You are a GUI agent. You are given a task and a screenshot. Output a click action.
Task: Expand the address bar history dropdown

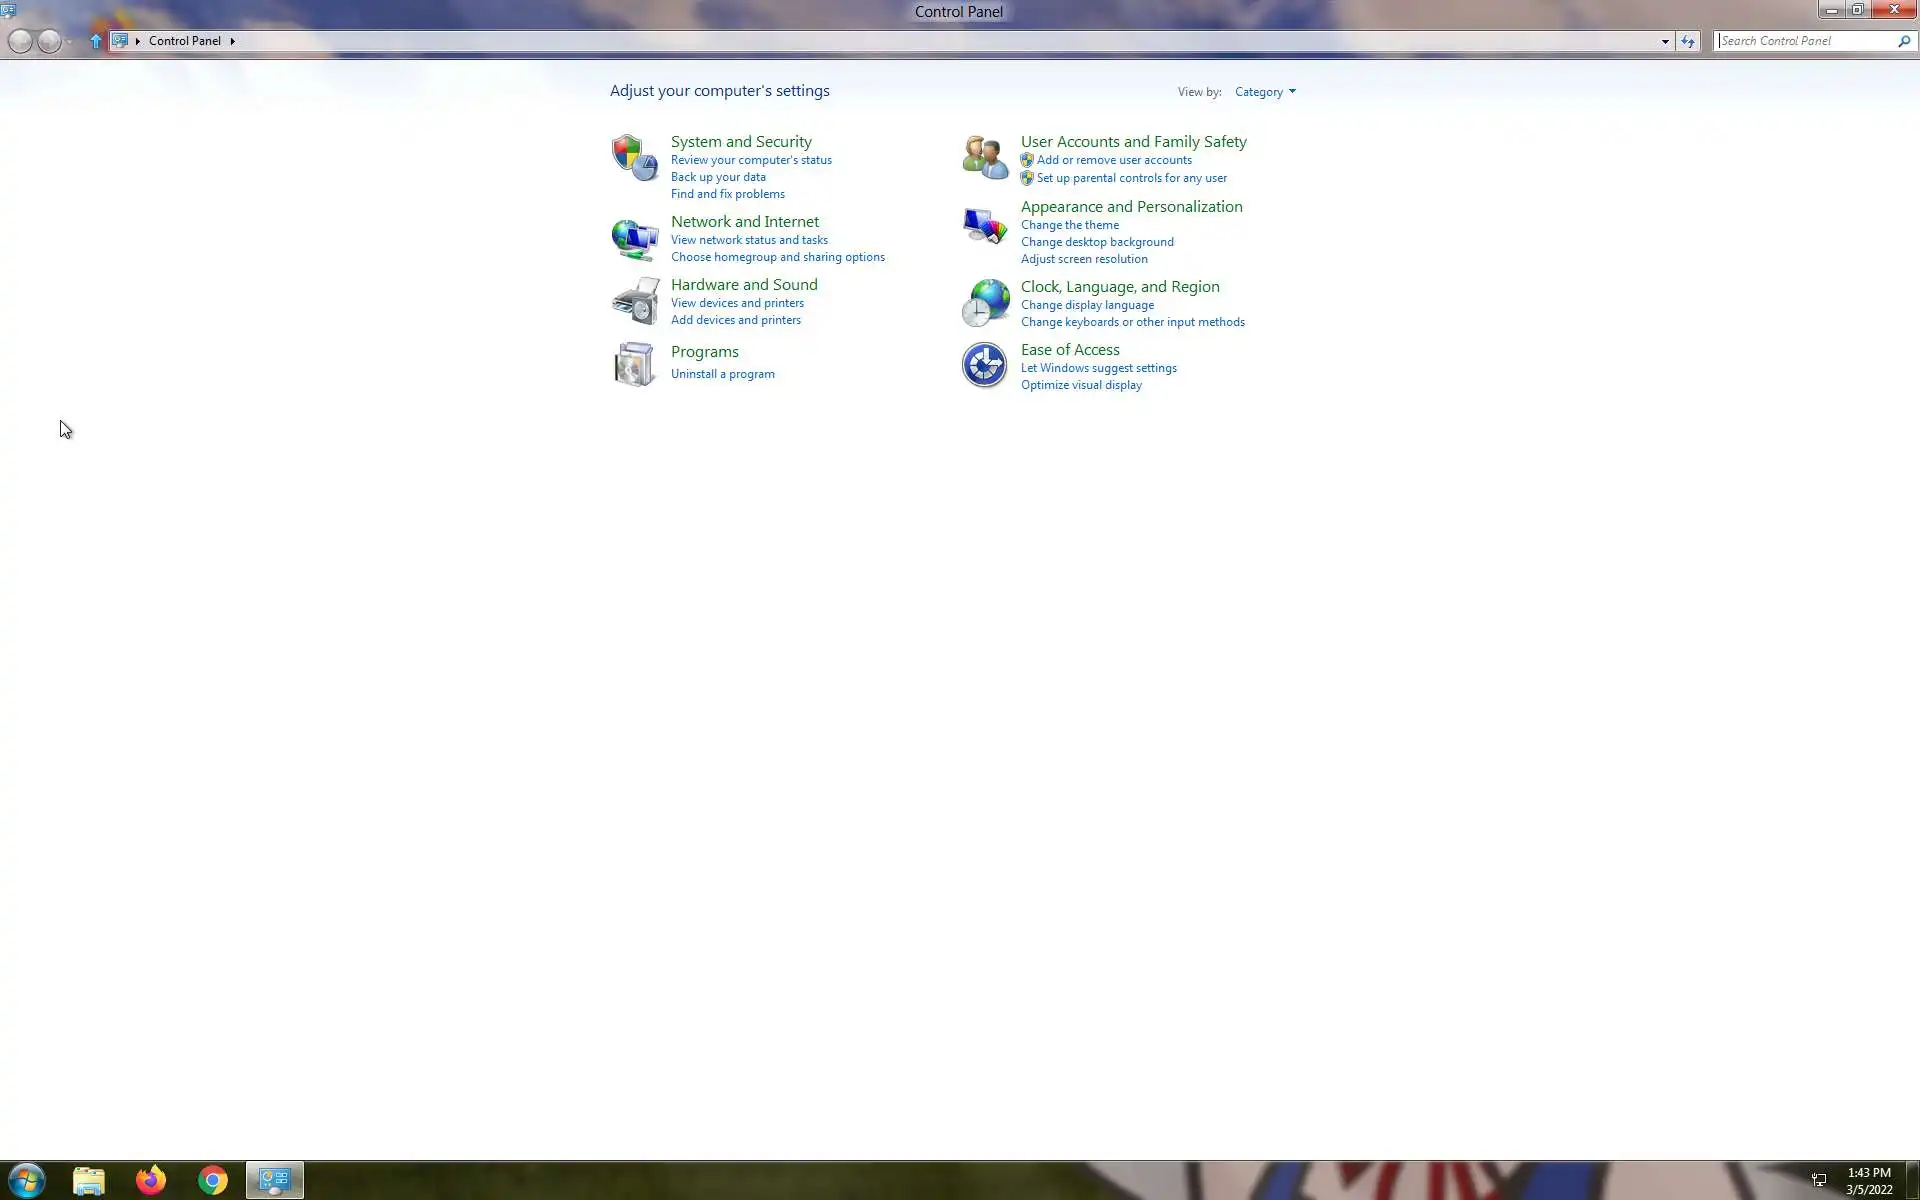point(1665,41)
